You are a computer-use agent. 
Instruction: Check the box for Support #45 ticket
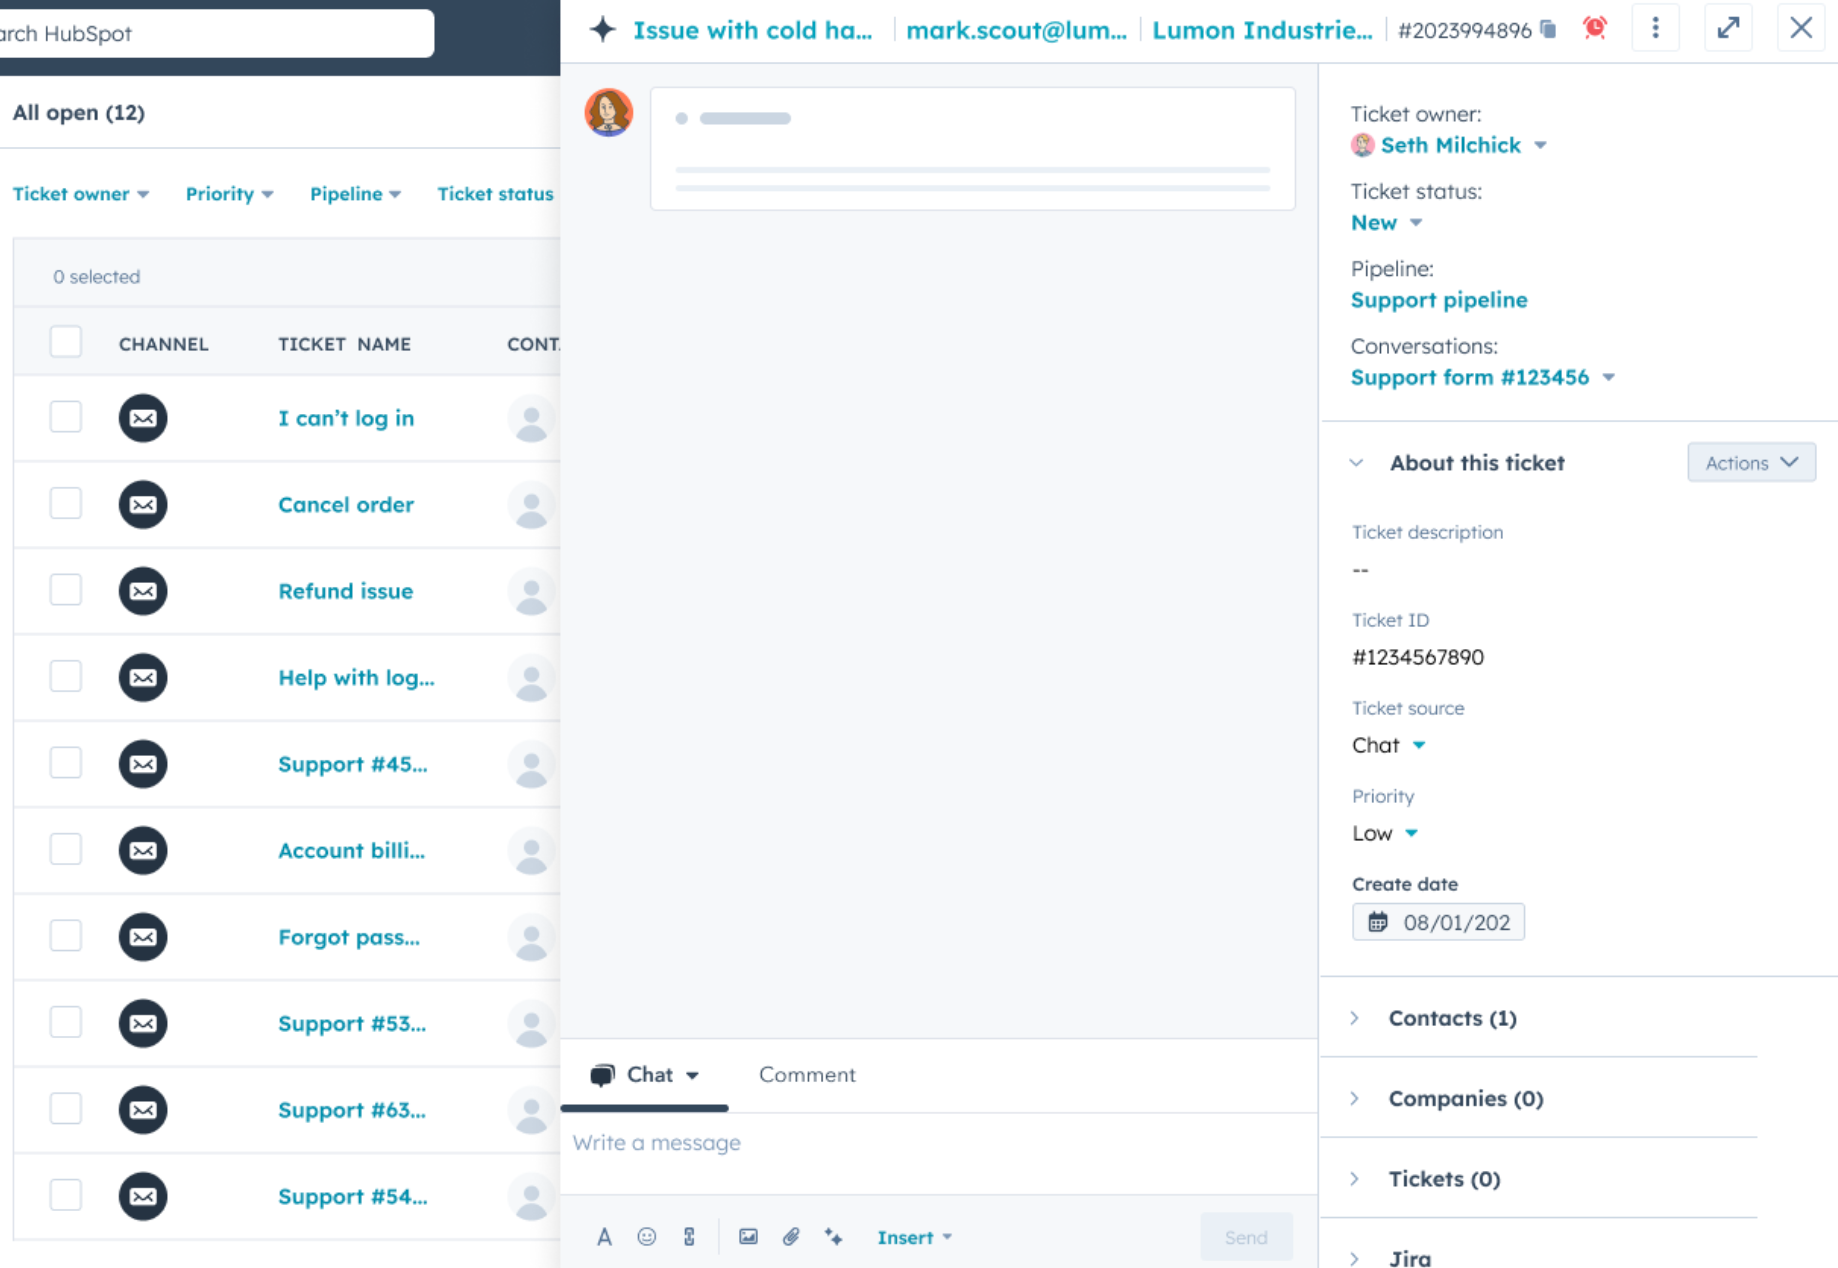(66, 762)
